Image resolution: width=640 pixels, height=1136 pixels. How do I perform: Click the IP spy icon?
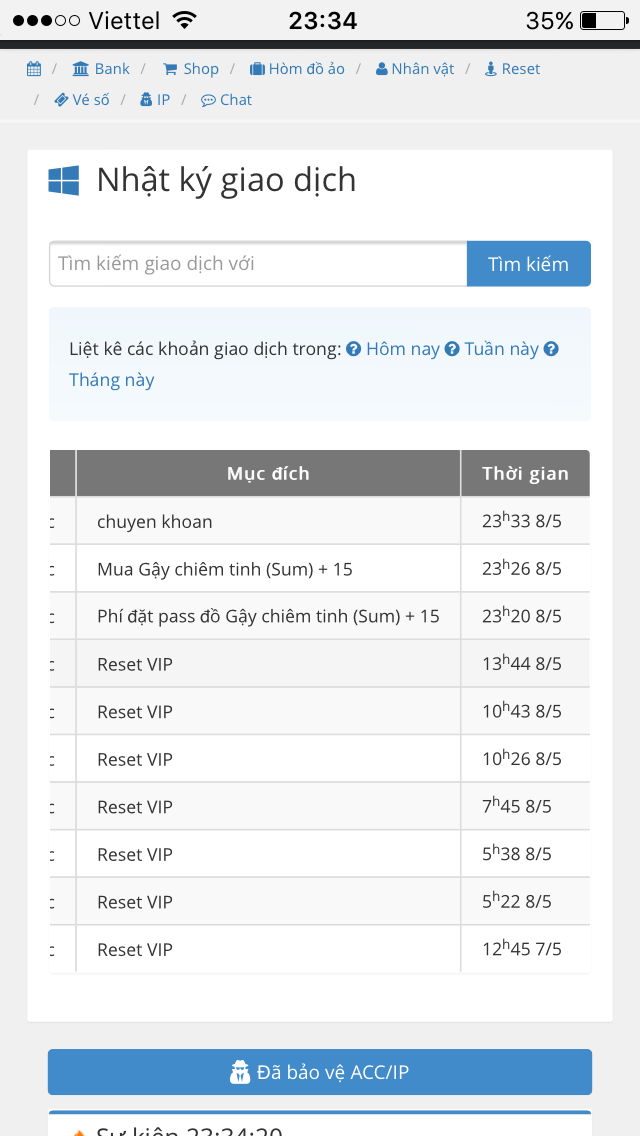[x=146, y=100]
